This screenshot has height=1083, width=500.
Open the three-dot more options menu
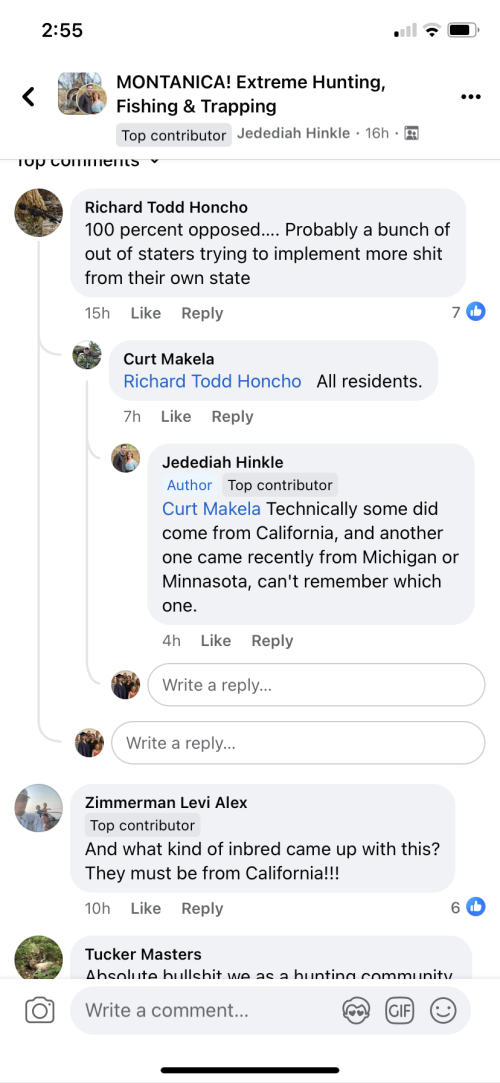(470, 97)
